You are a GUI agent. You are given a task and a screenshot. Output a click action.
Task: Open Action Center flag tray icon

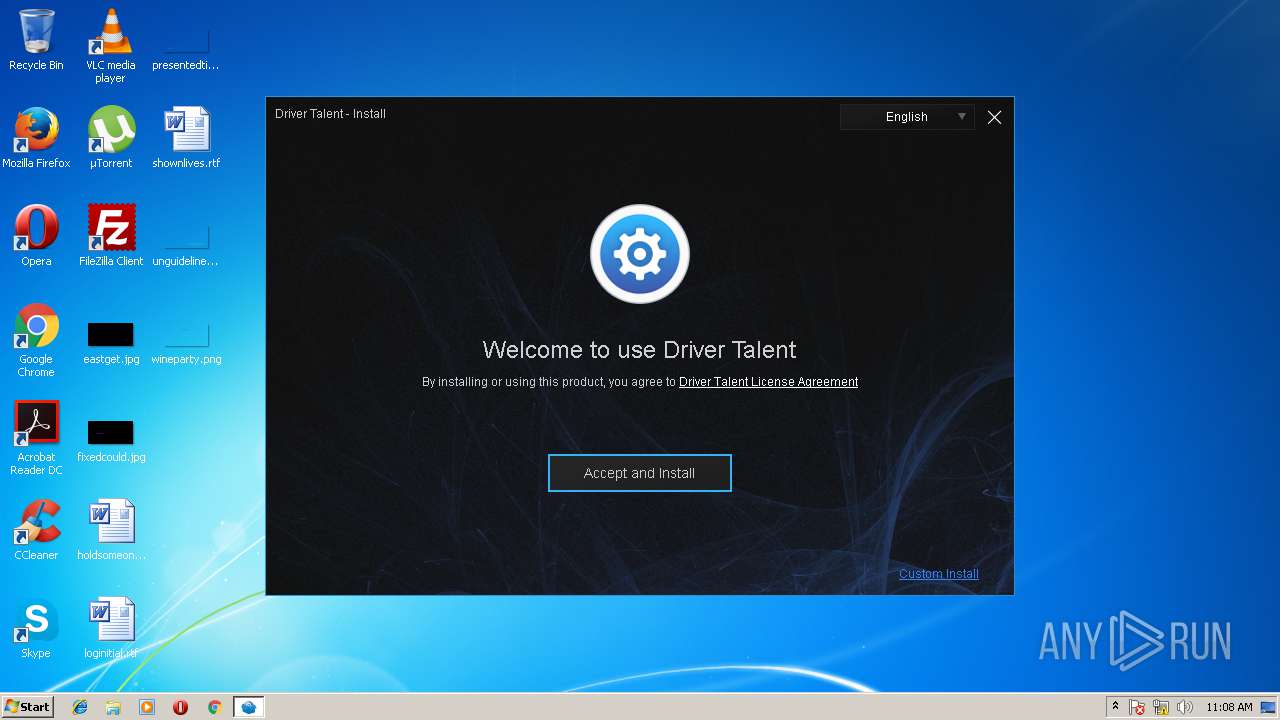click(1138, 707)
